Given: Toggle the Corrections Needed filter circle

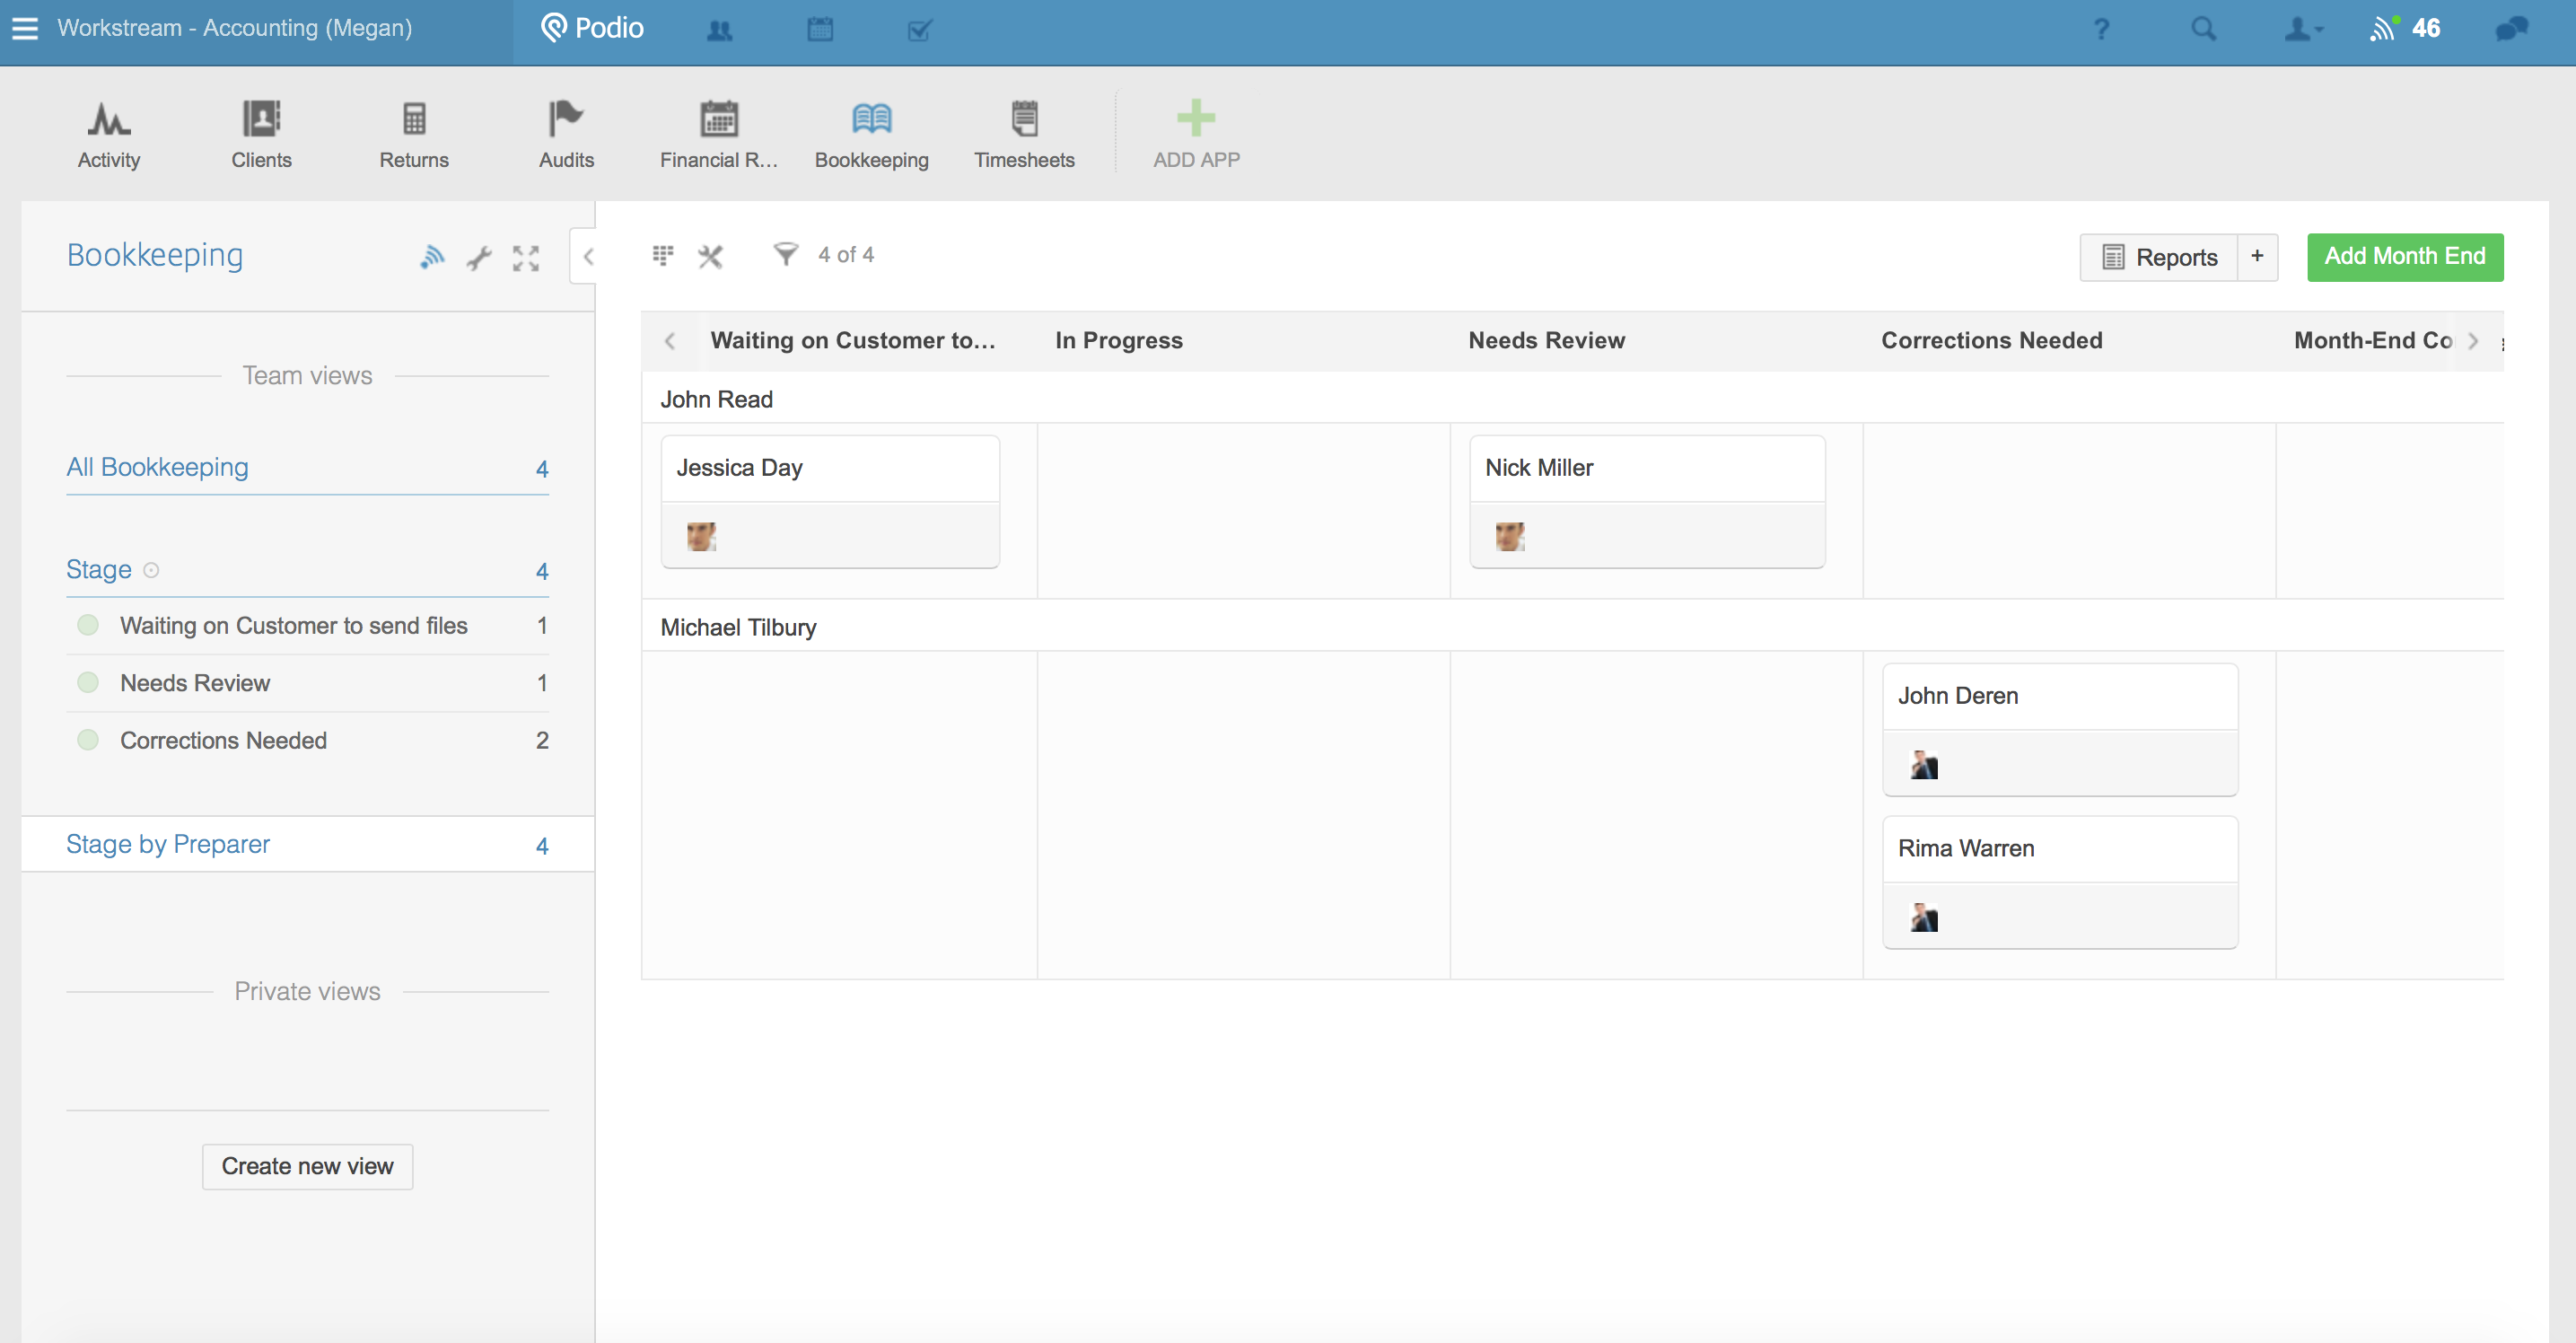Looking at the screenshot, I should tap(88, 740).
